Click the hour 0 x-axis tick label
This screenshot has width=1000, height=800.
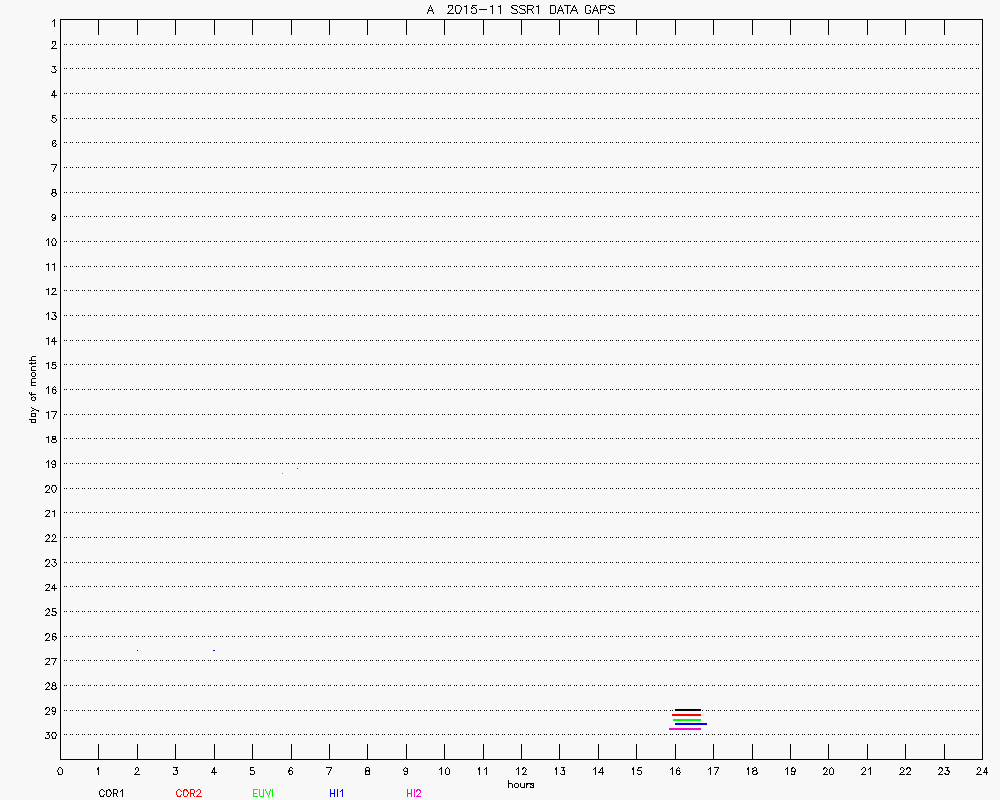[x=61, y=771]
